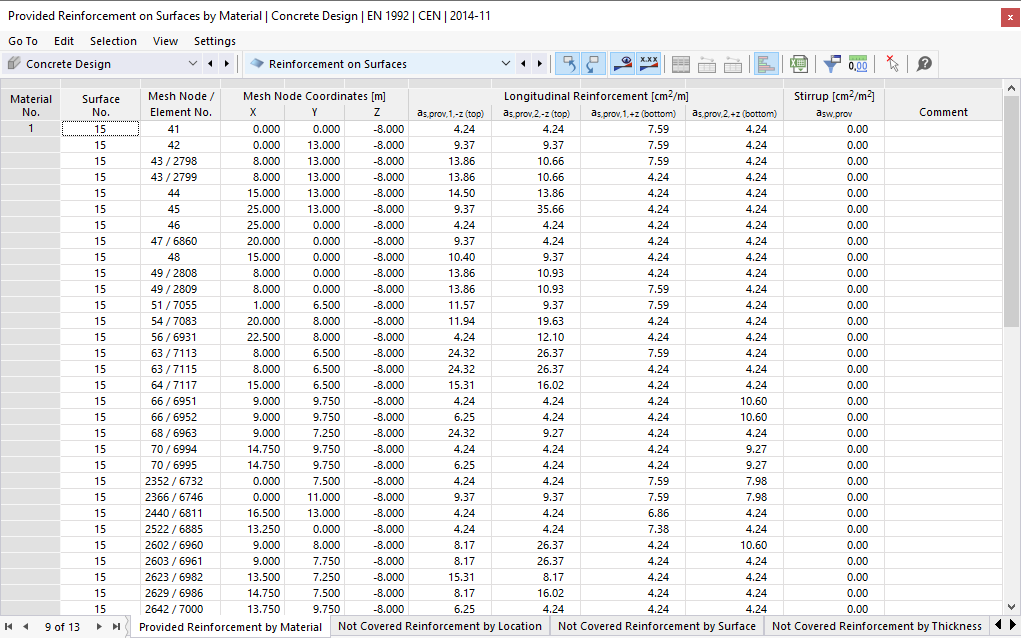1021x638 pixels.
Task: Click the first selection sync arrow icon
Action: (568, 64)
